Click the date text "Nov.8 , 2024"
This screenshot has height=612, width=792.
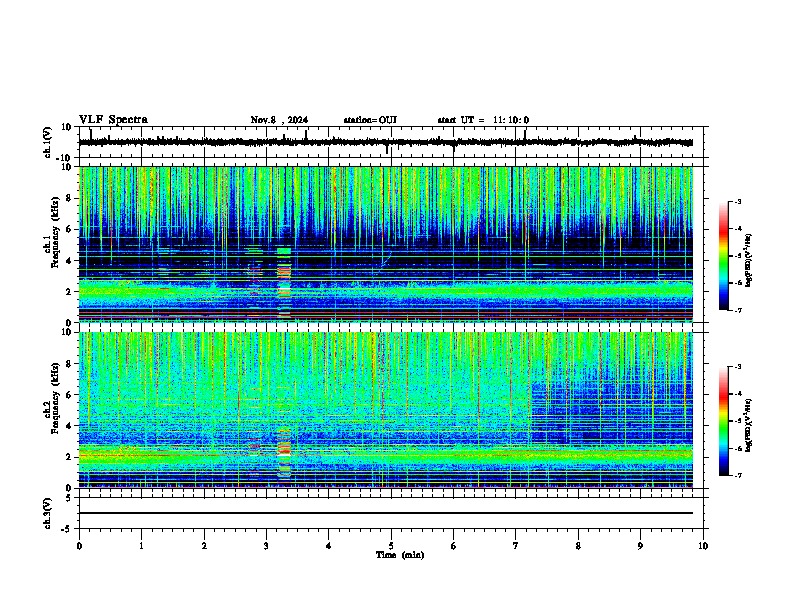(x=279, y=120)
